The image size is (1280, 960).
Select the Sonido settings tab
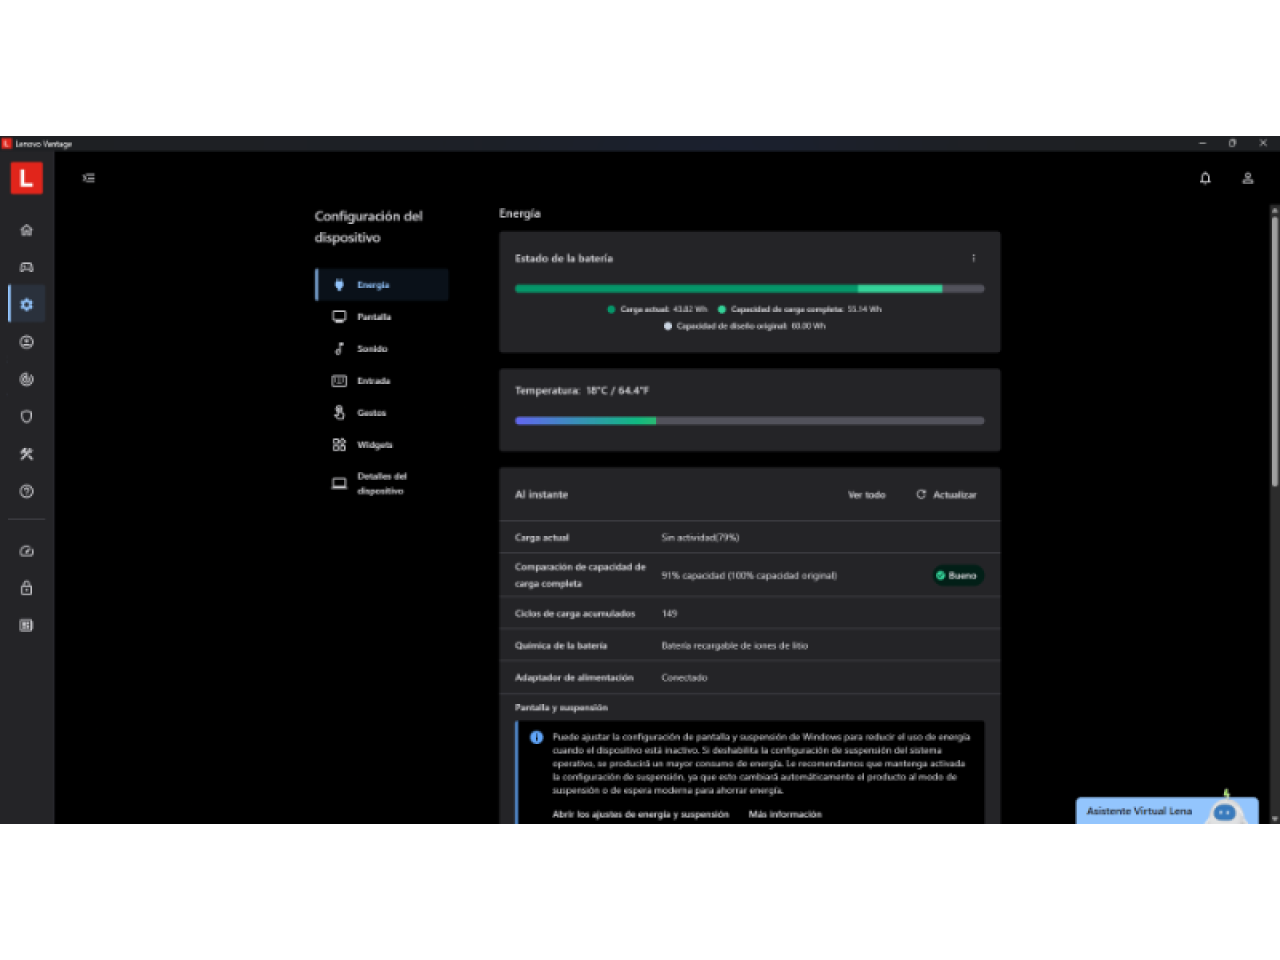click(x=371, y=349)
